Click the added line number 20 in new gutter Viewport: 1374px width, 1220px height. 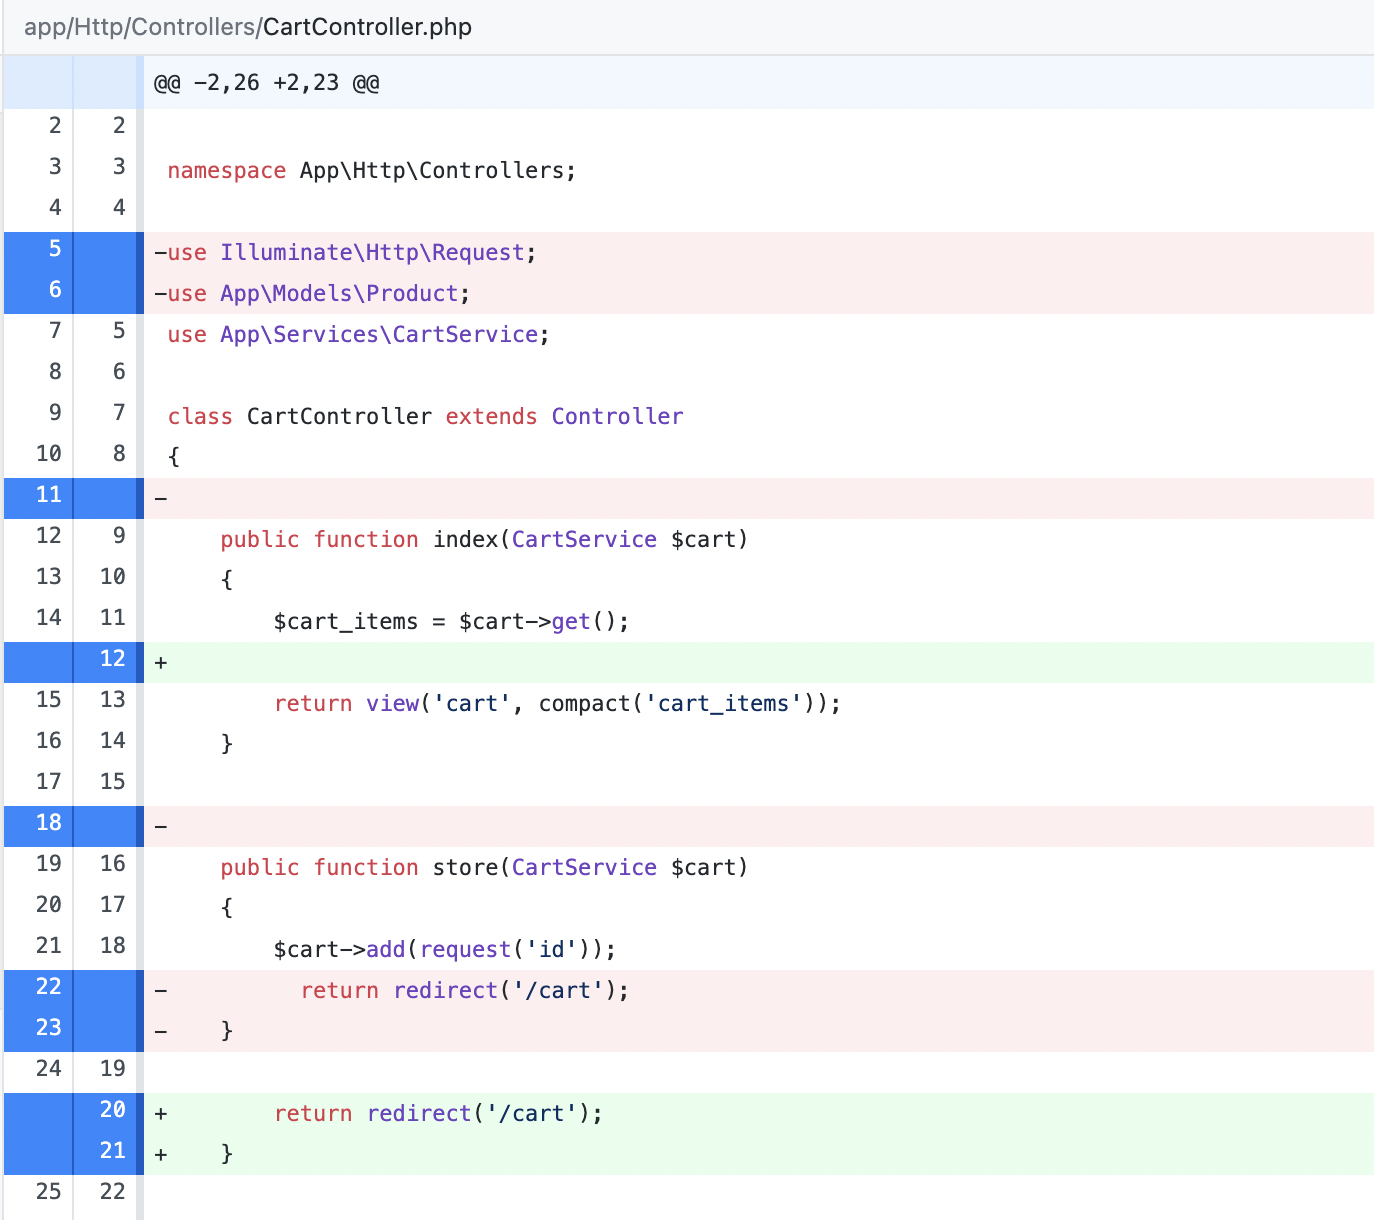click(x=110, y=1110)
